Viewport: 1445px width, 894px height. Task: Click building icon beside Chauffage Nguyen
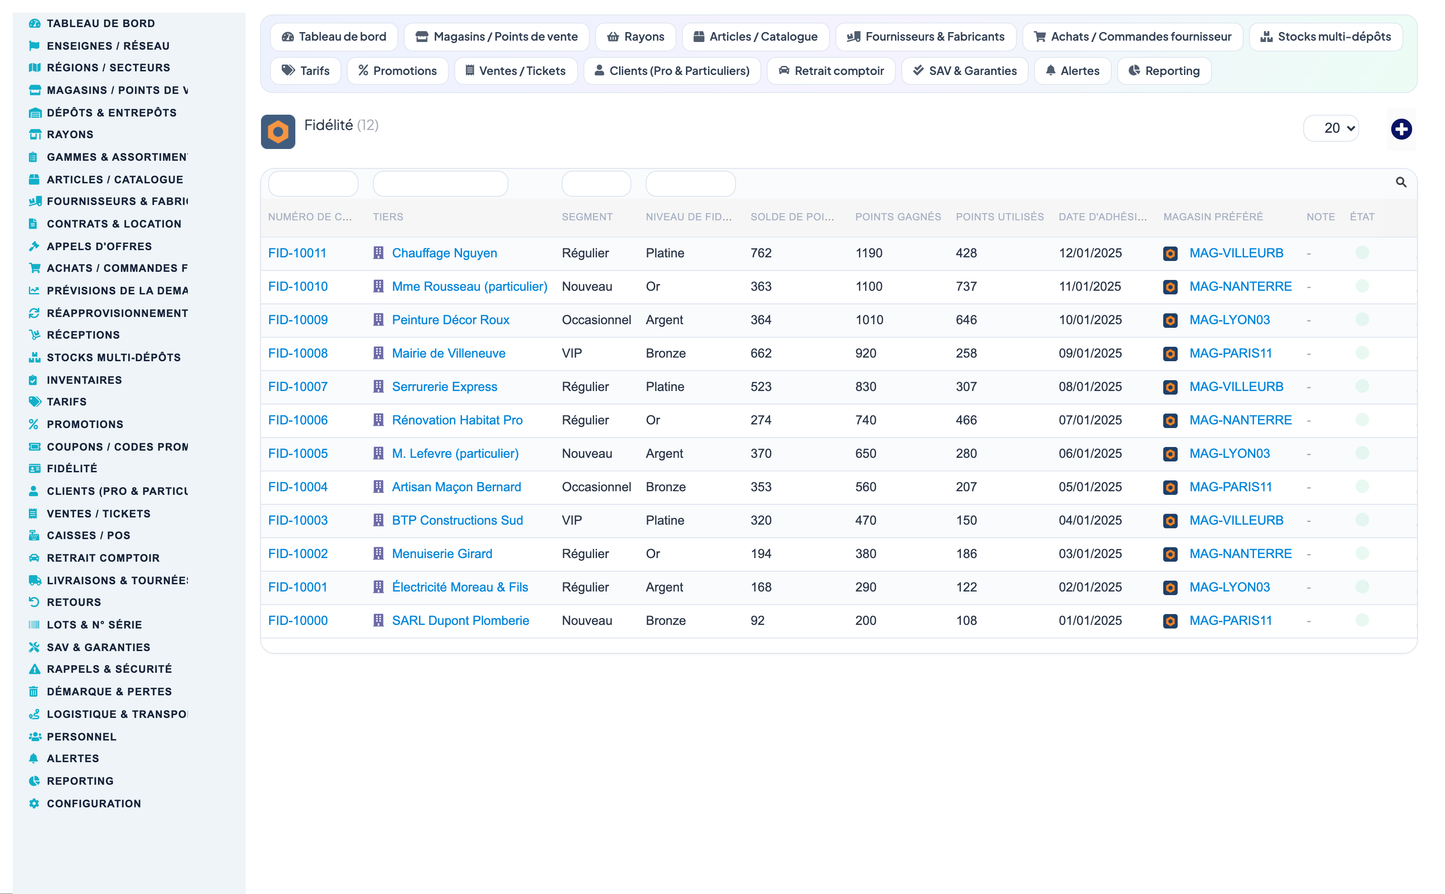tap(378, 253)
